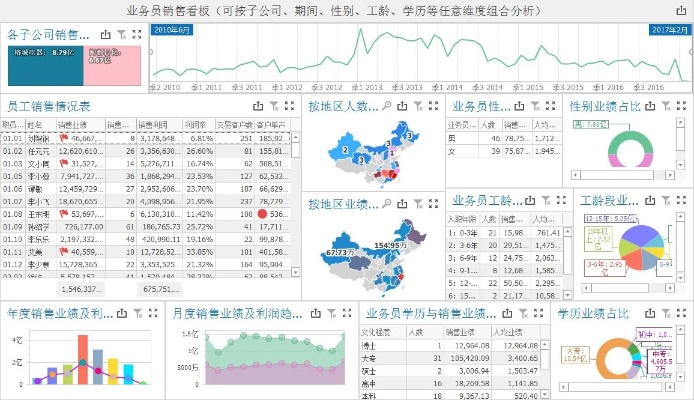Click the 文化程度 column header
694x400 pixels.
pyautogui.click(x=380, y=331)
